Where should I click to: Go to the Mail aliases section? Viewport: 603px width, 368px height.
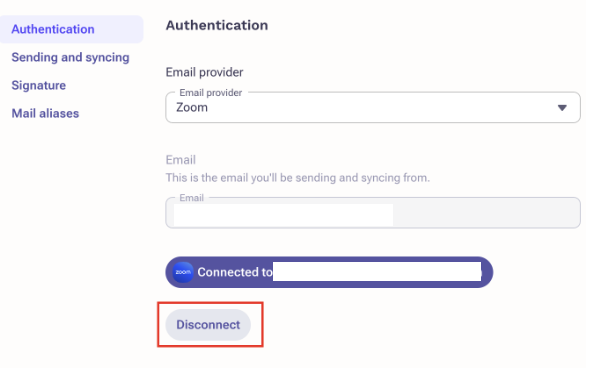pos(45,113)
